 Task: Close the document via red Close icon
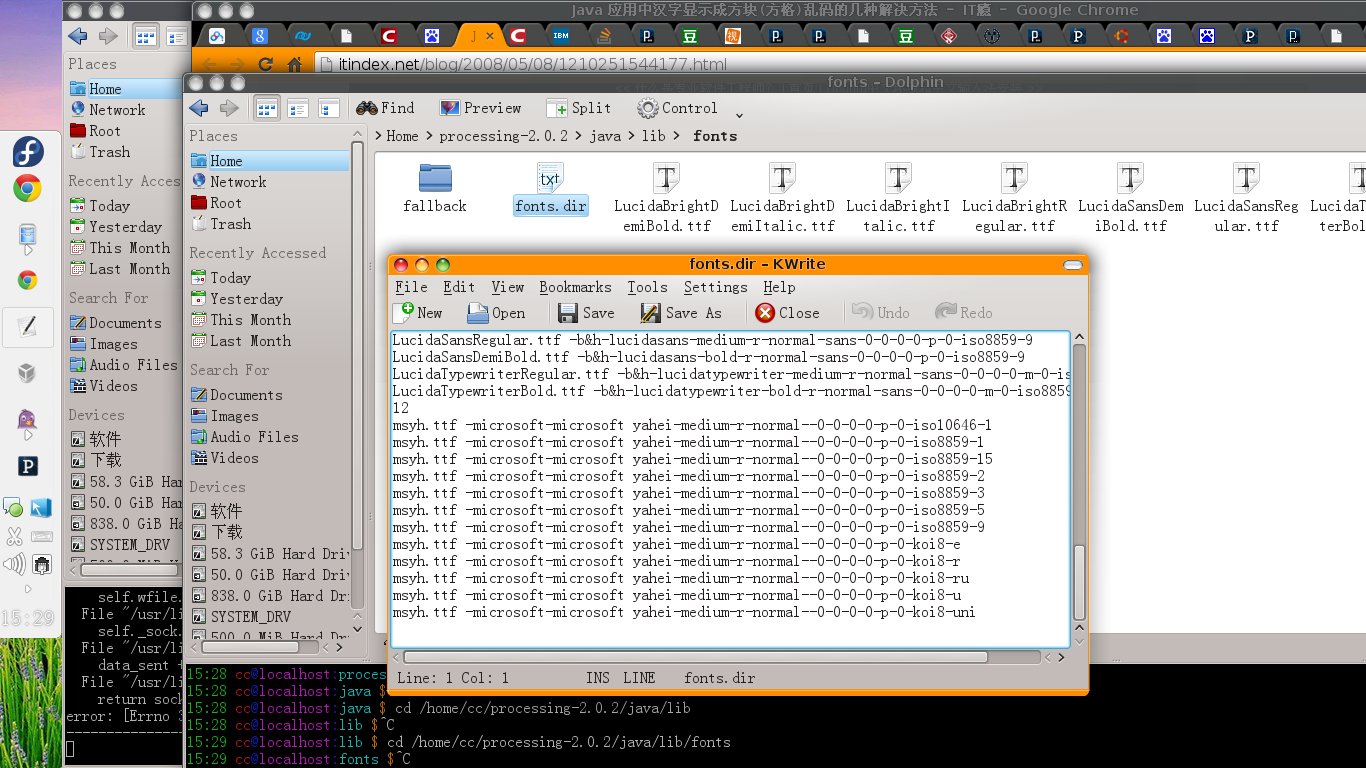point(765,313)
